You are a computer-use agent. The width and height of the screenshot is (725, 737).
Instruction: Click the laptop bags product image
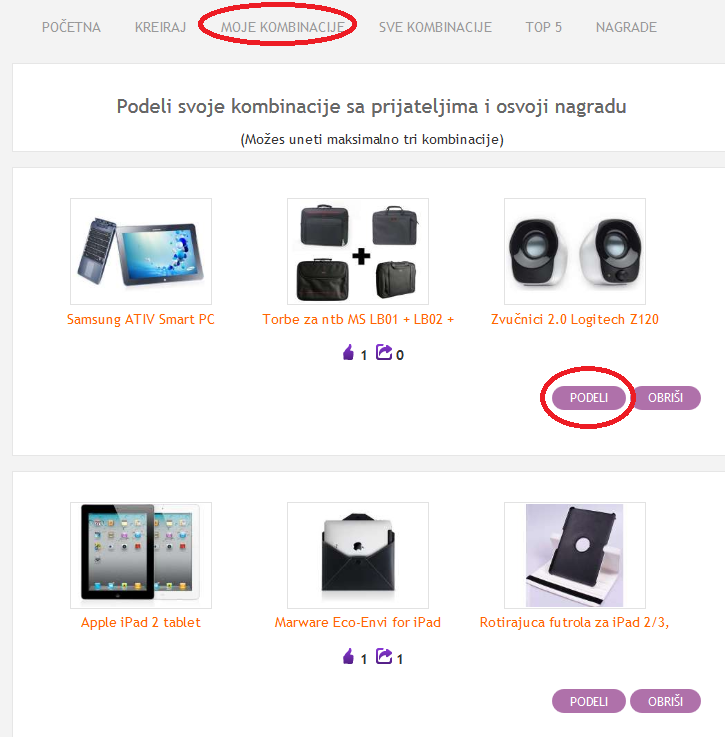point(358,251)
